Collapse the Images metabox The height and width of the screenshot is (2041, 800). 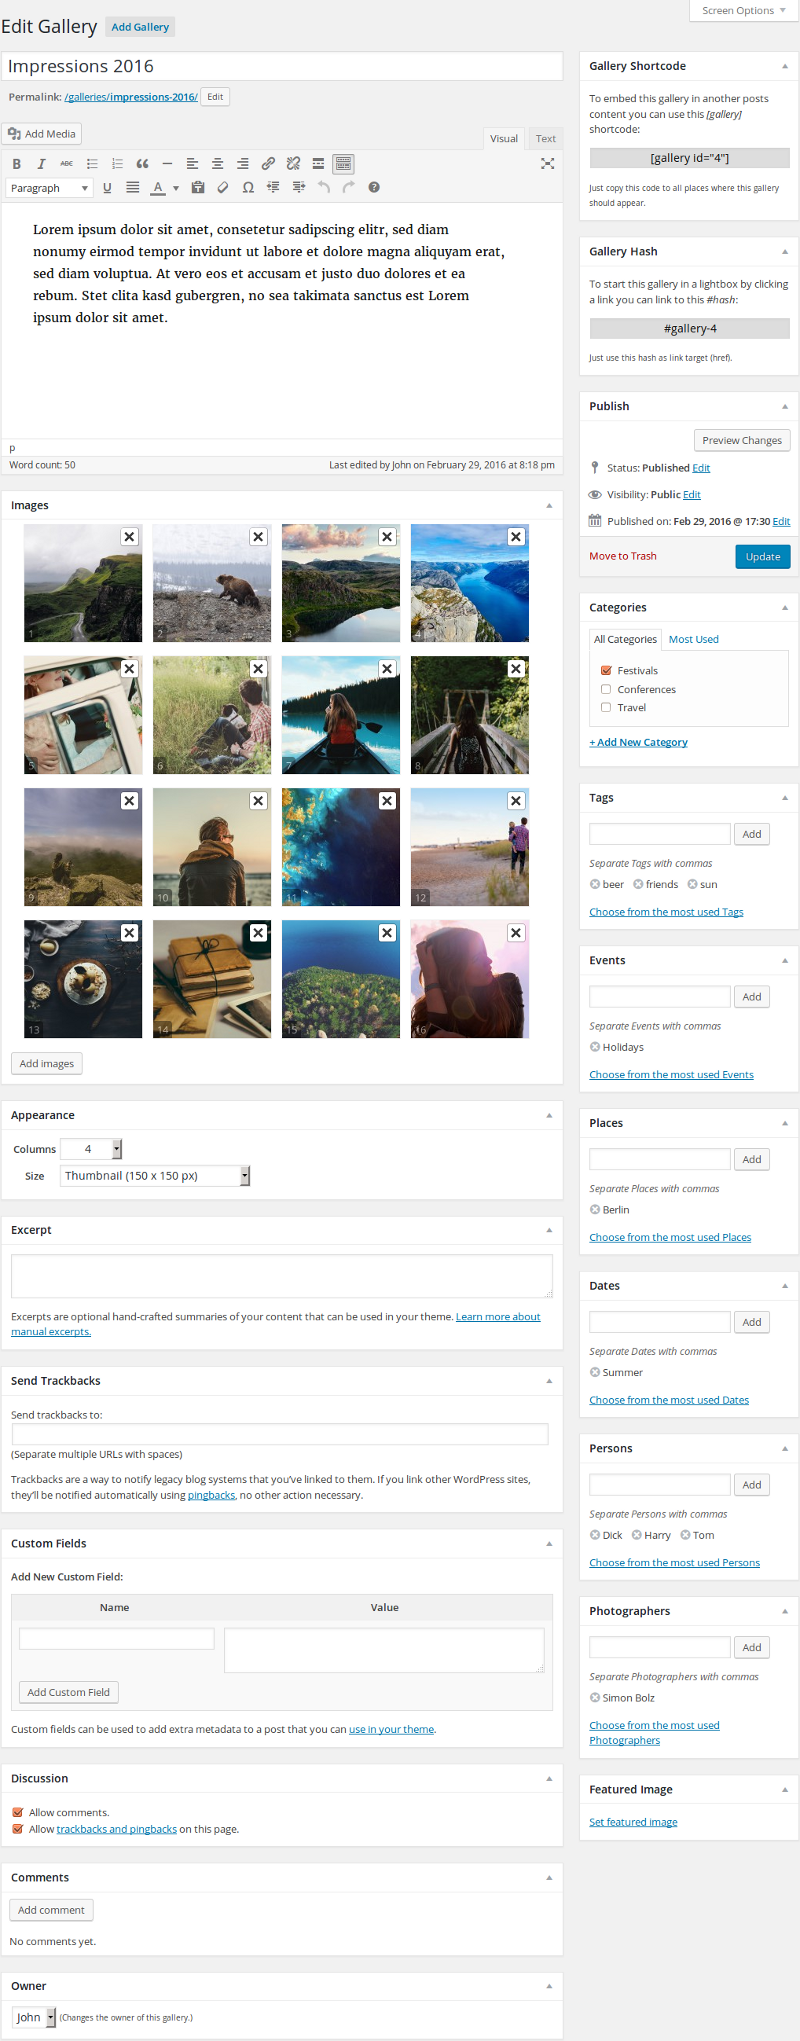(549, 506)
